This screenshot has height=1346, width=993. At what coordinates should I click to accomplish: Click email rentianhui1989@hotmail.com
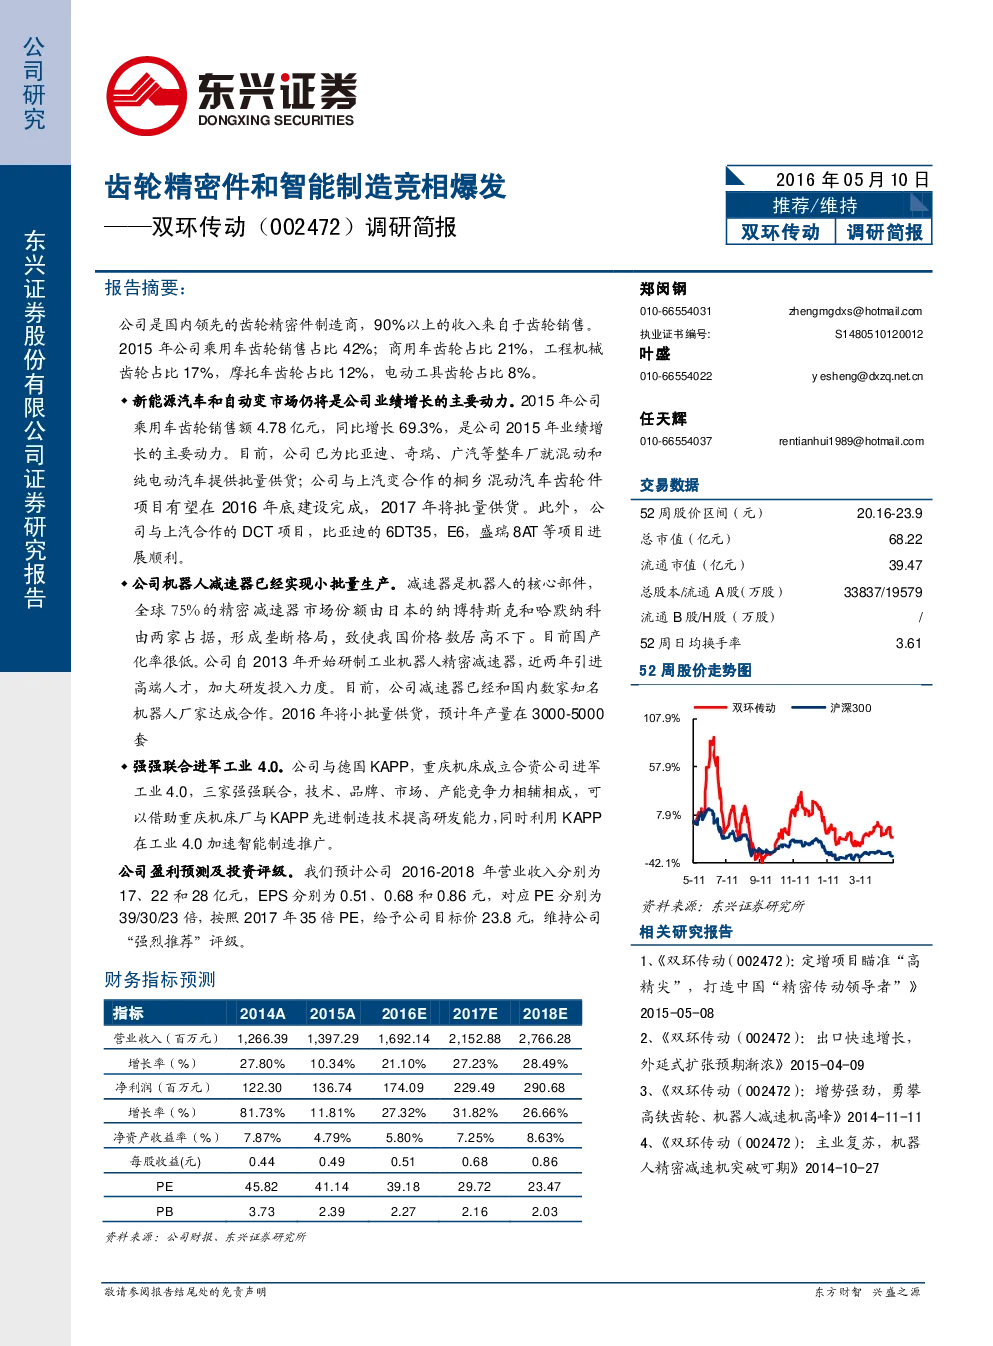pyautogui.click(x=851, y=441)
